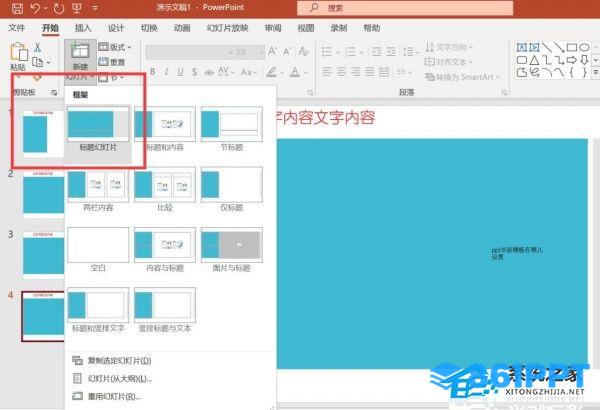Click the Clear Formatting icon
This screenshot has height=410, width=600.
click(304, 51)
